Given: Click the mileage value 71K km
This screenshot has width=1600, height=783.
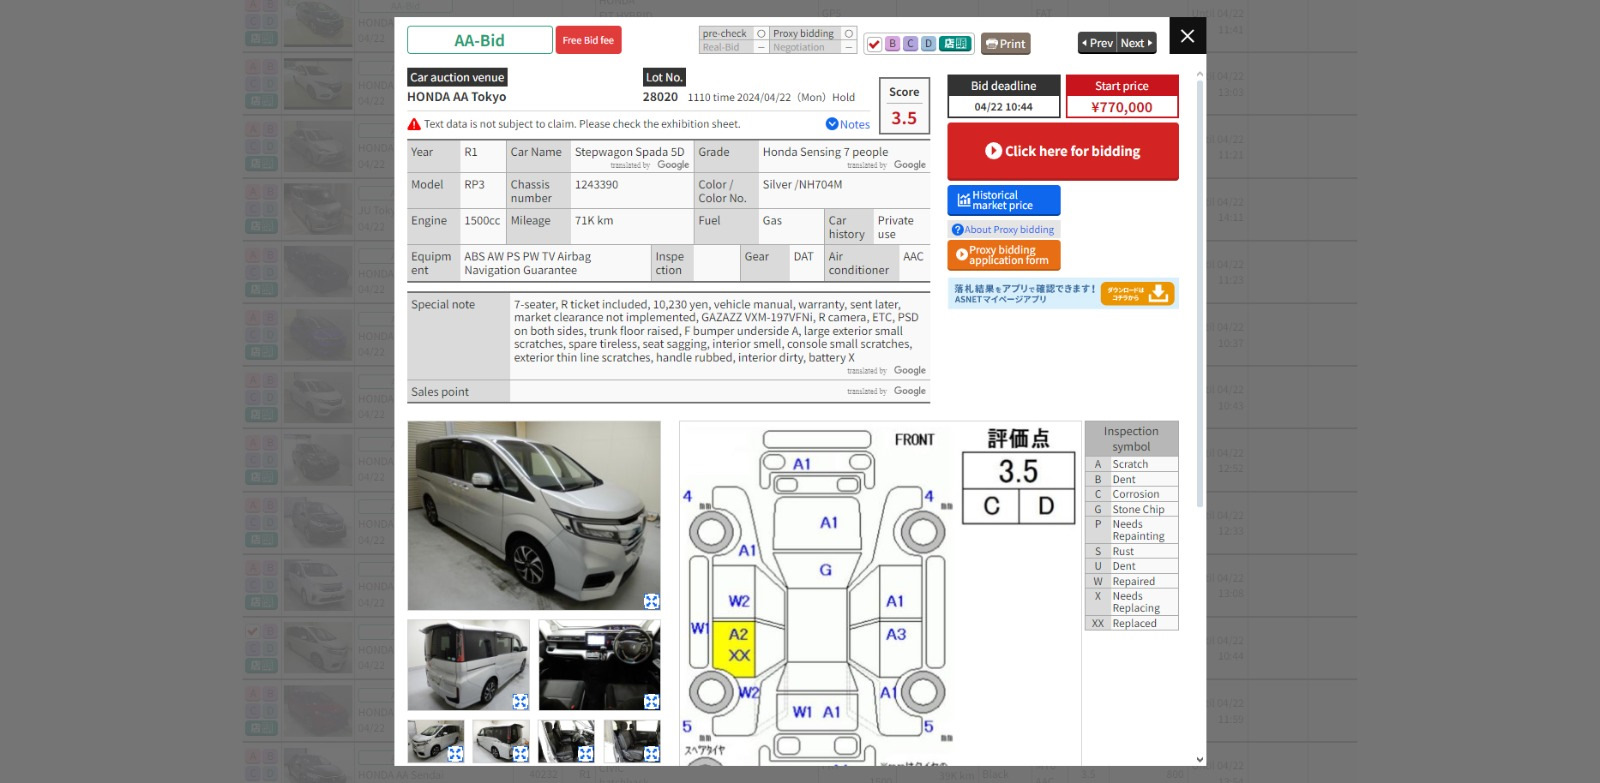Looking at the screenshot, I should (594, 220).
